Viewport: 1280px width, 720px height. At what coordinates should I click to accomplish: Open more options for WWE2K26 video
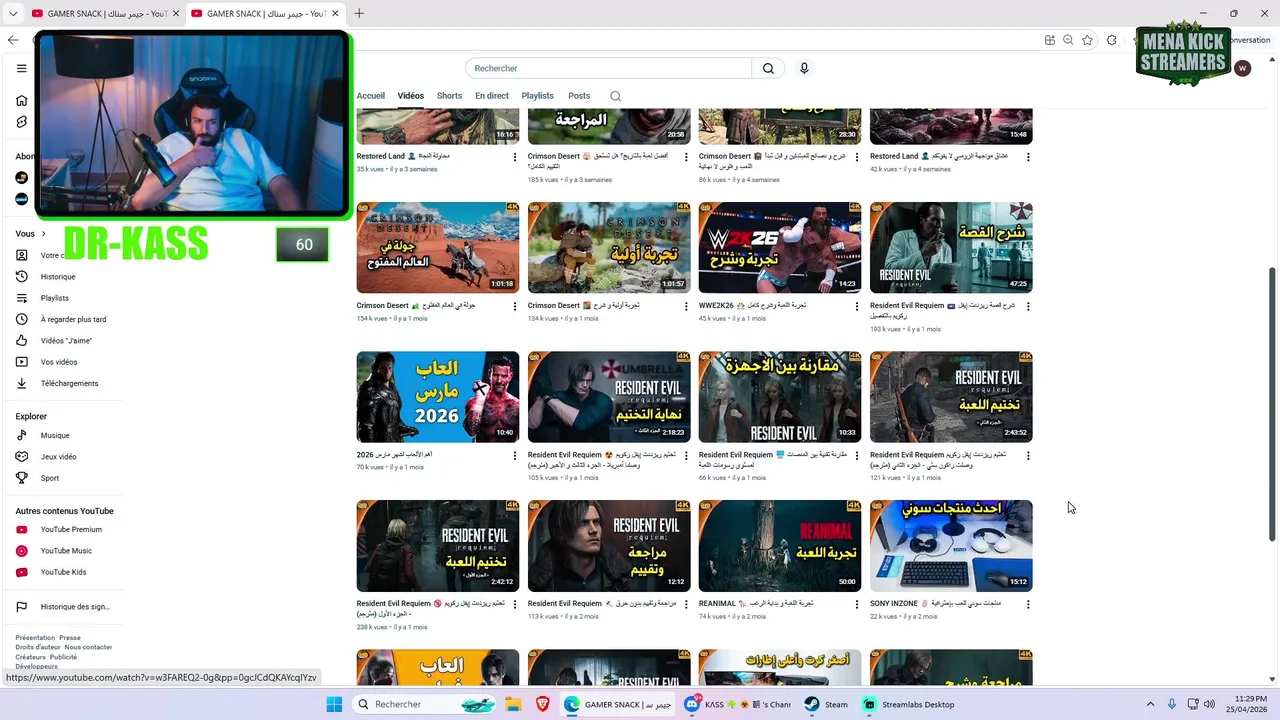point(857,306)
